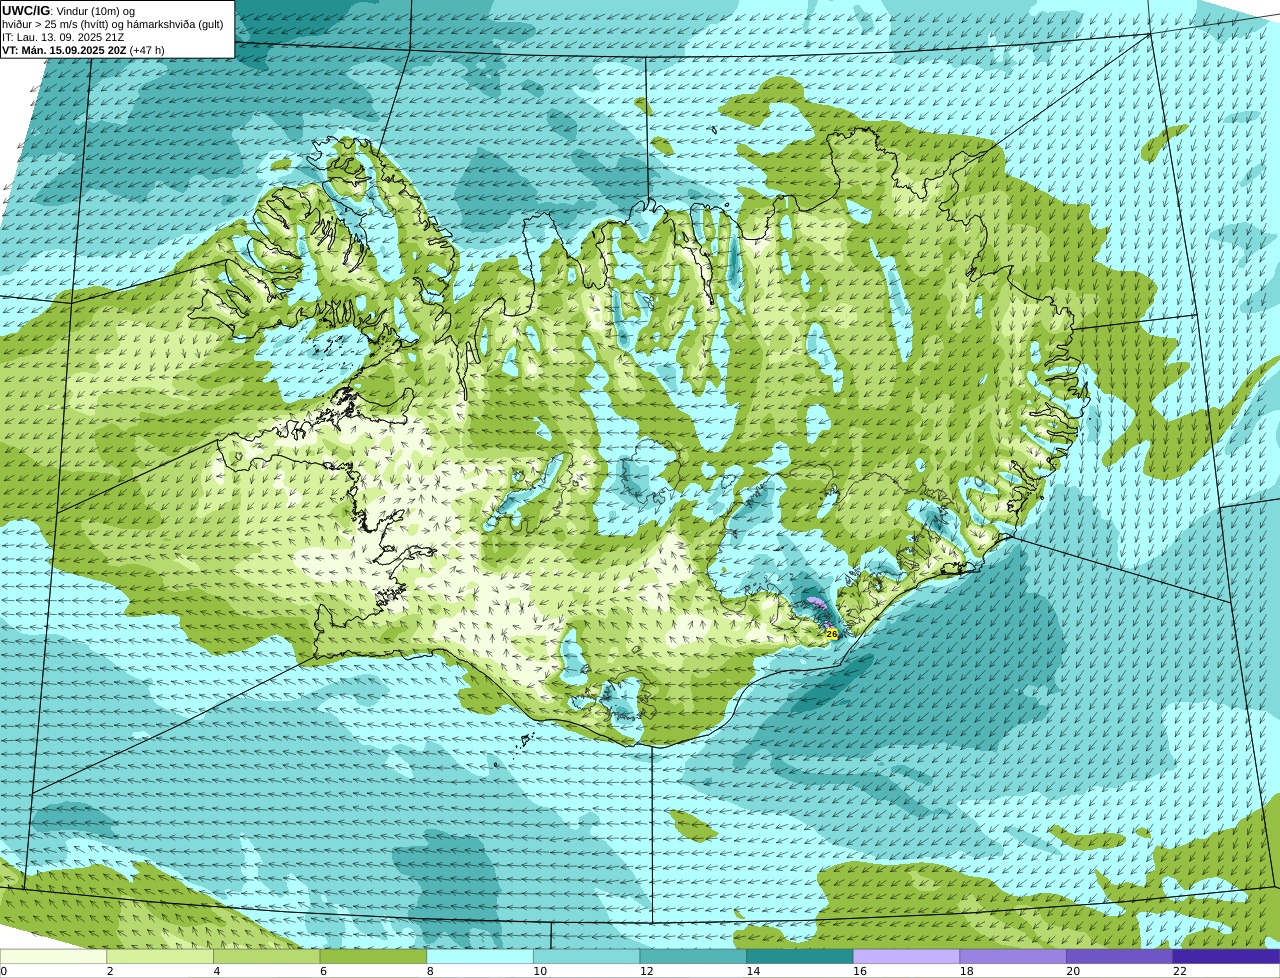Image resolution: width=1280 pixels, height=978 pixels.
Task: Click the purple strong-wind patch beside the 26 marker
Action: coord(817,605)
